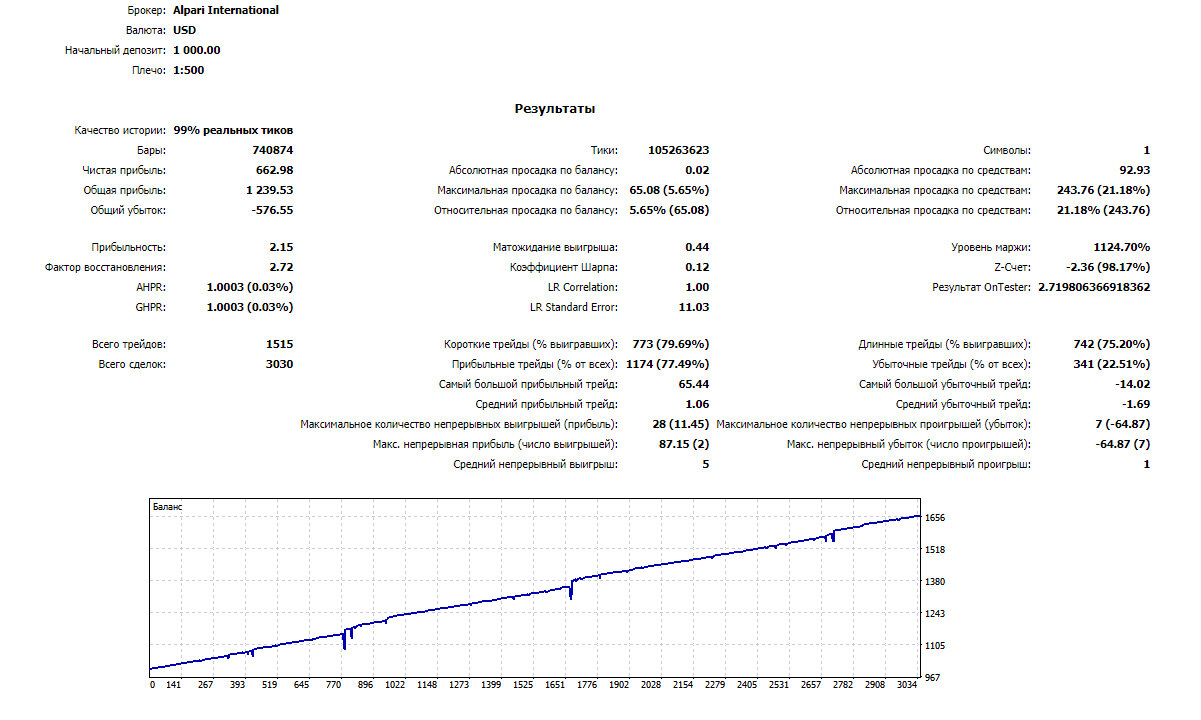Image resolution: width=1201 pixels, height=720 pixels.
Task: Select the Фактор восстановления label
Action: click(x=105, y=267)
